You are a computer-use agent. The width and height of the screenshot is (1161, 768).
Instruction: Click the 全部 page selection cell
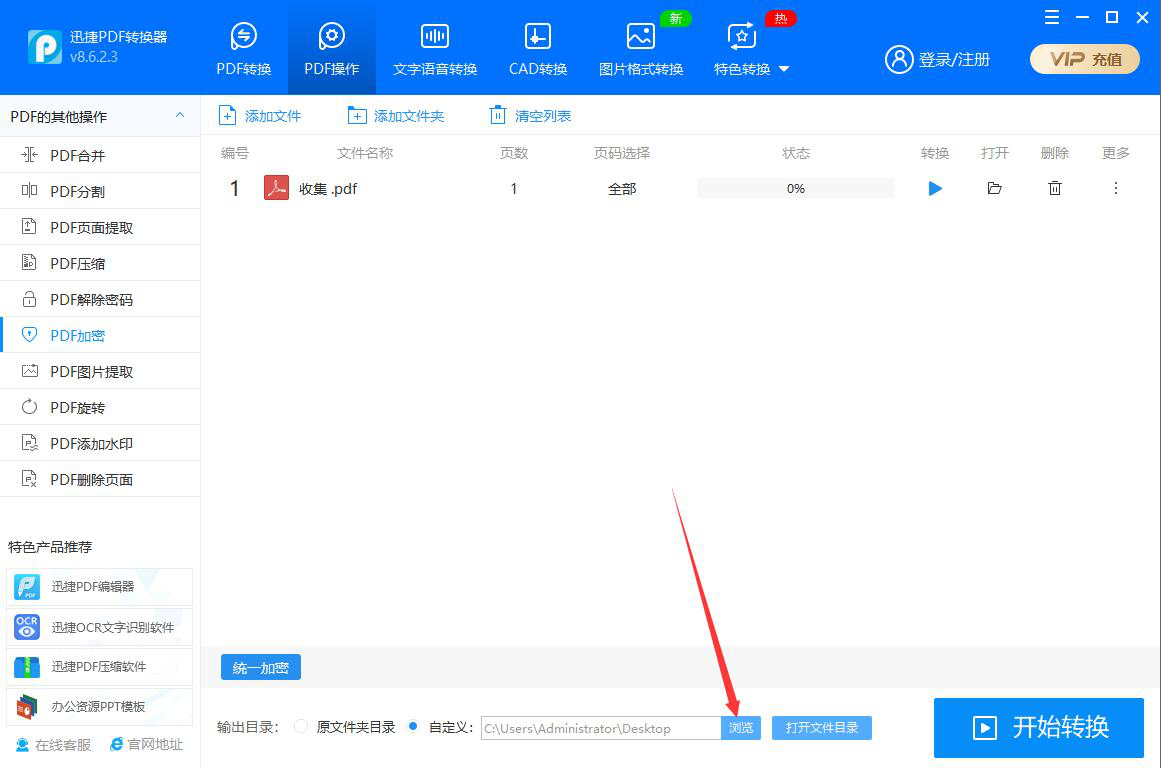point(622,189)
